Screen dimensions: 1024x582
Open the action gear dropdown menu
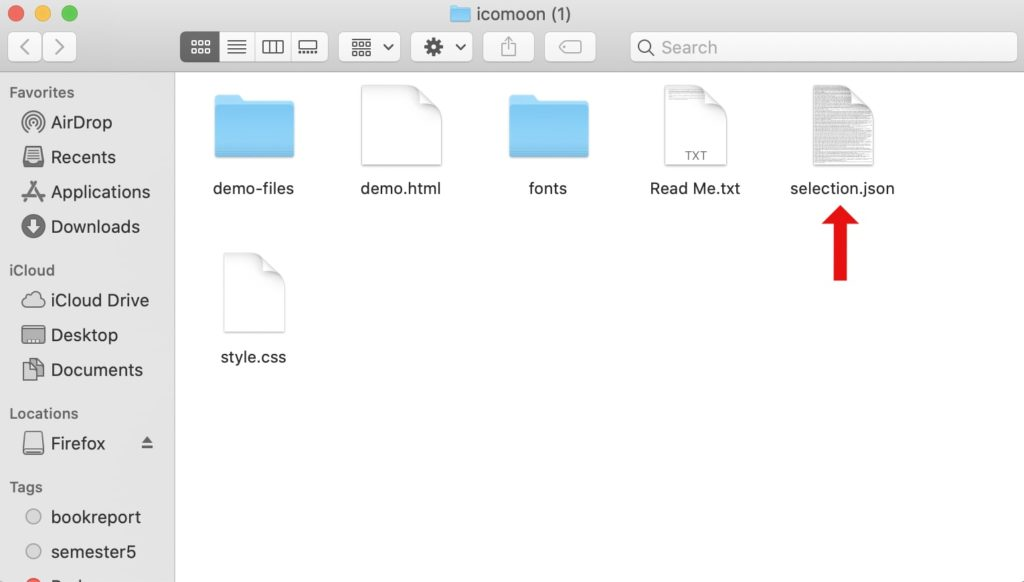click(441, 46)
